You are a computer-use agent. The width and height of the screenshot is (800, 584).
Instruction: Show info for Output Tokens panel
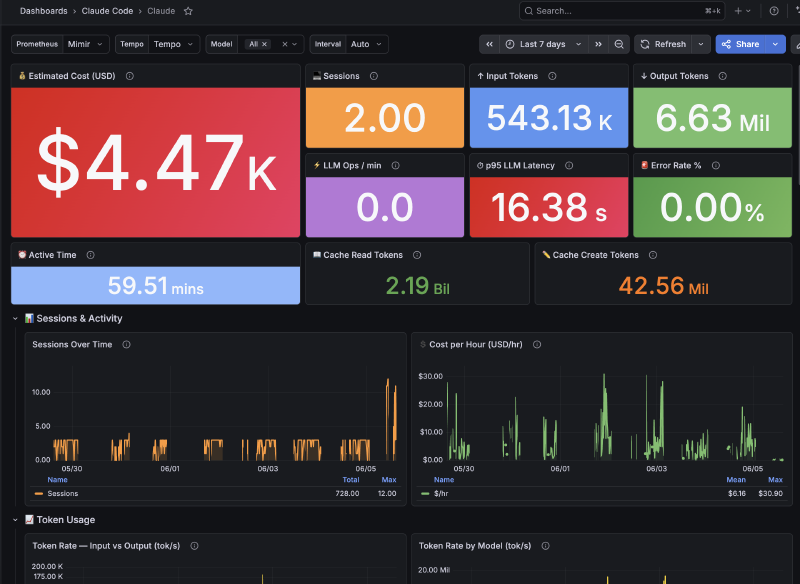click(722, 76)
